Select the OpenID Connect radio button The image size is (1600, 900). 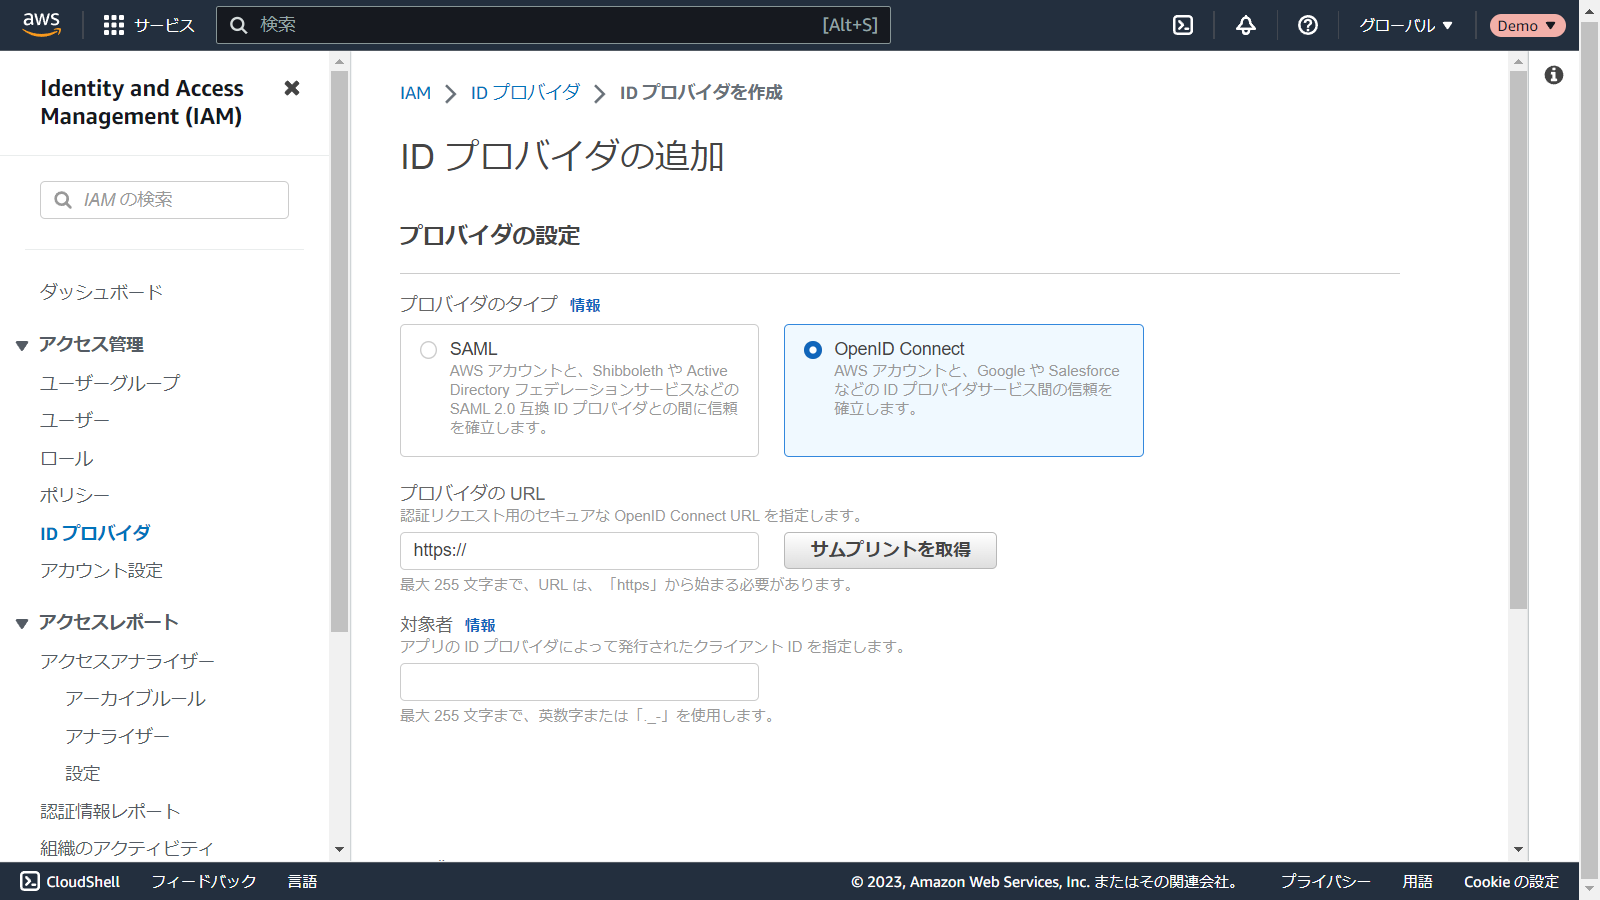pos(813,350)
